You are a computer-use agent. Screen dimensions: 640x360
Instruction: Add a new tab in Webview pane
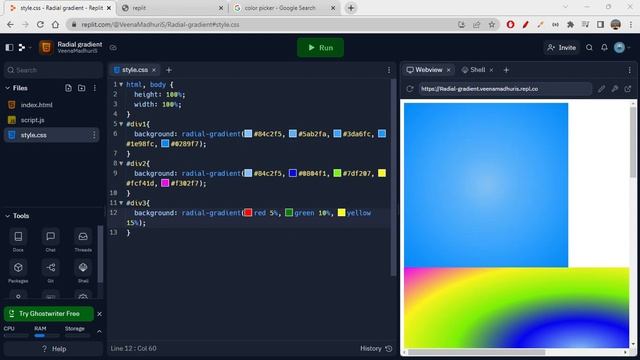[506, 70]
